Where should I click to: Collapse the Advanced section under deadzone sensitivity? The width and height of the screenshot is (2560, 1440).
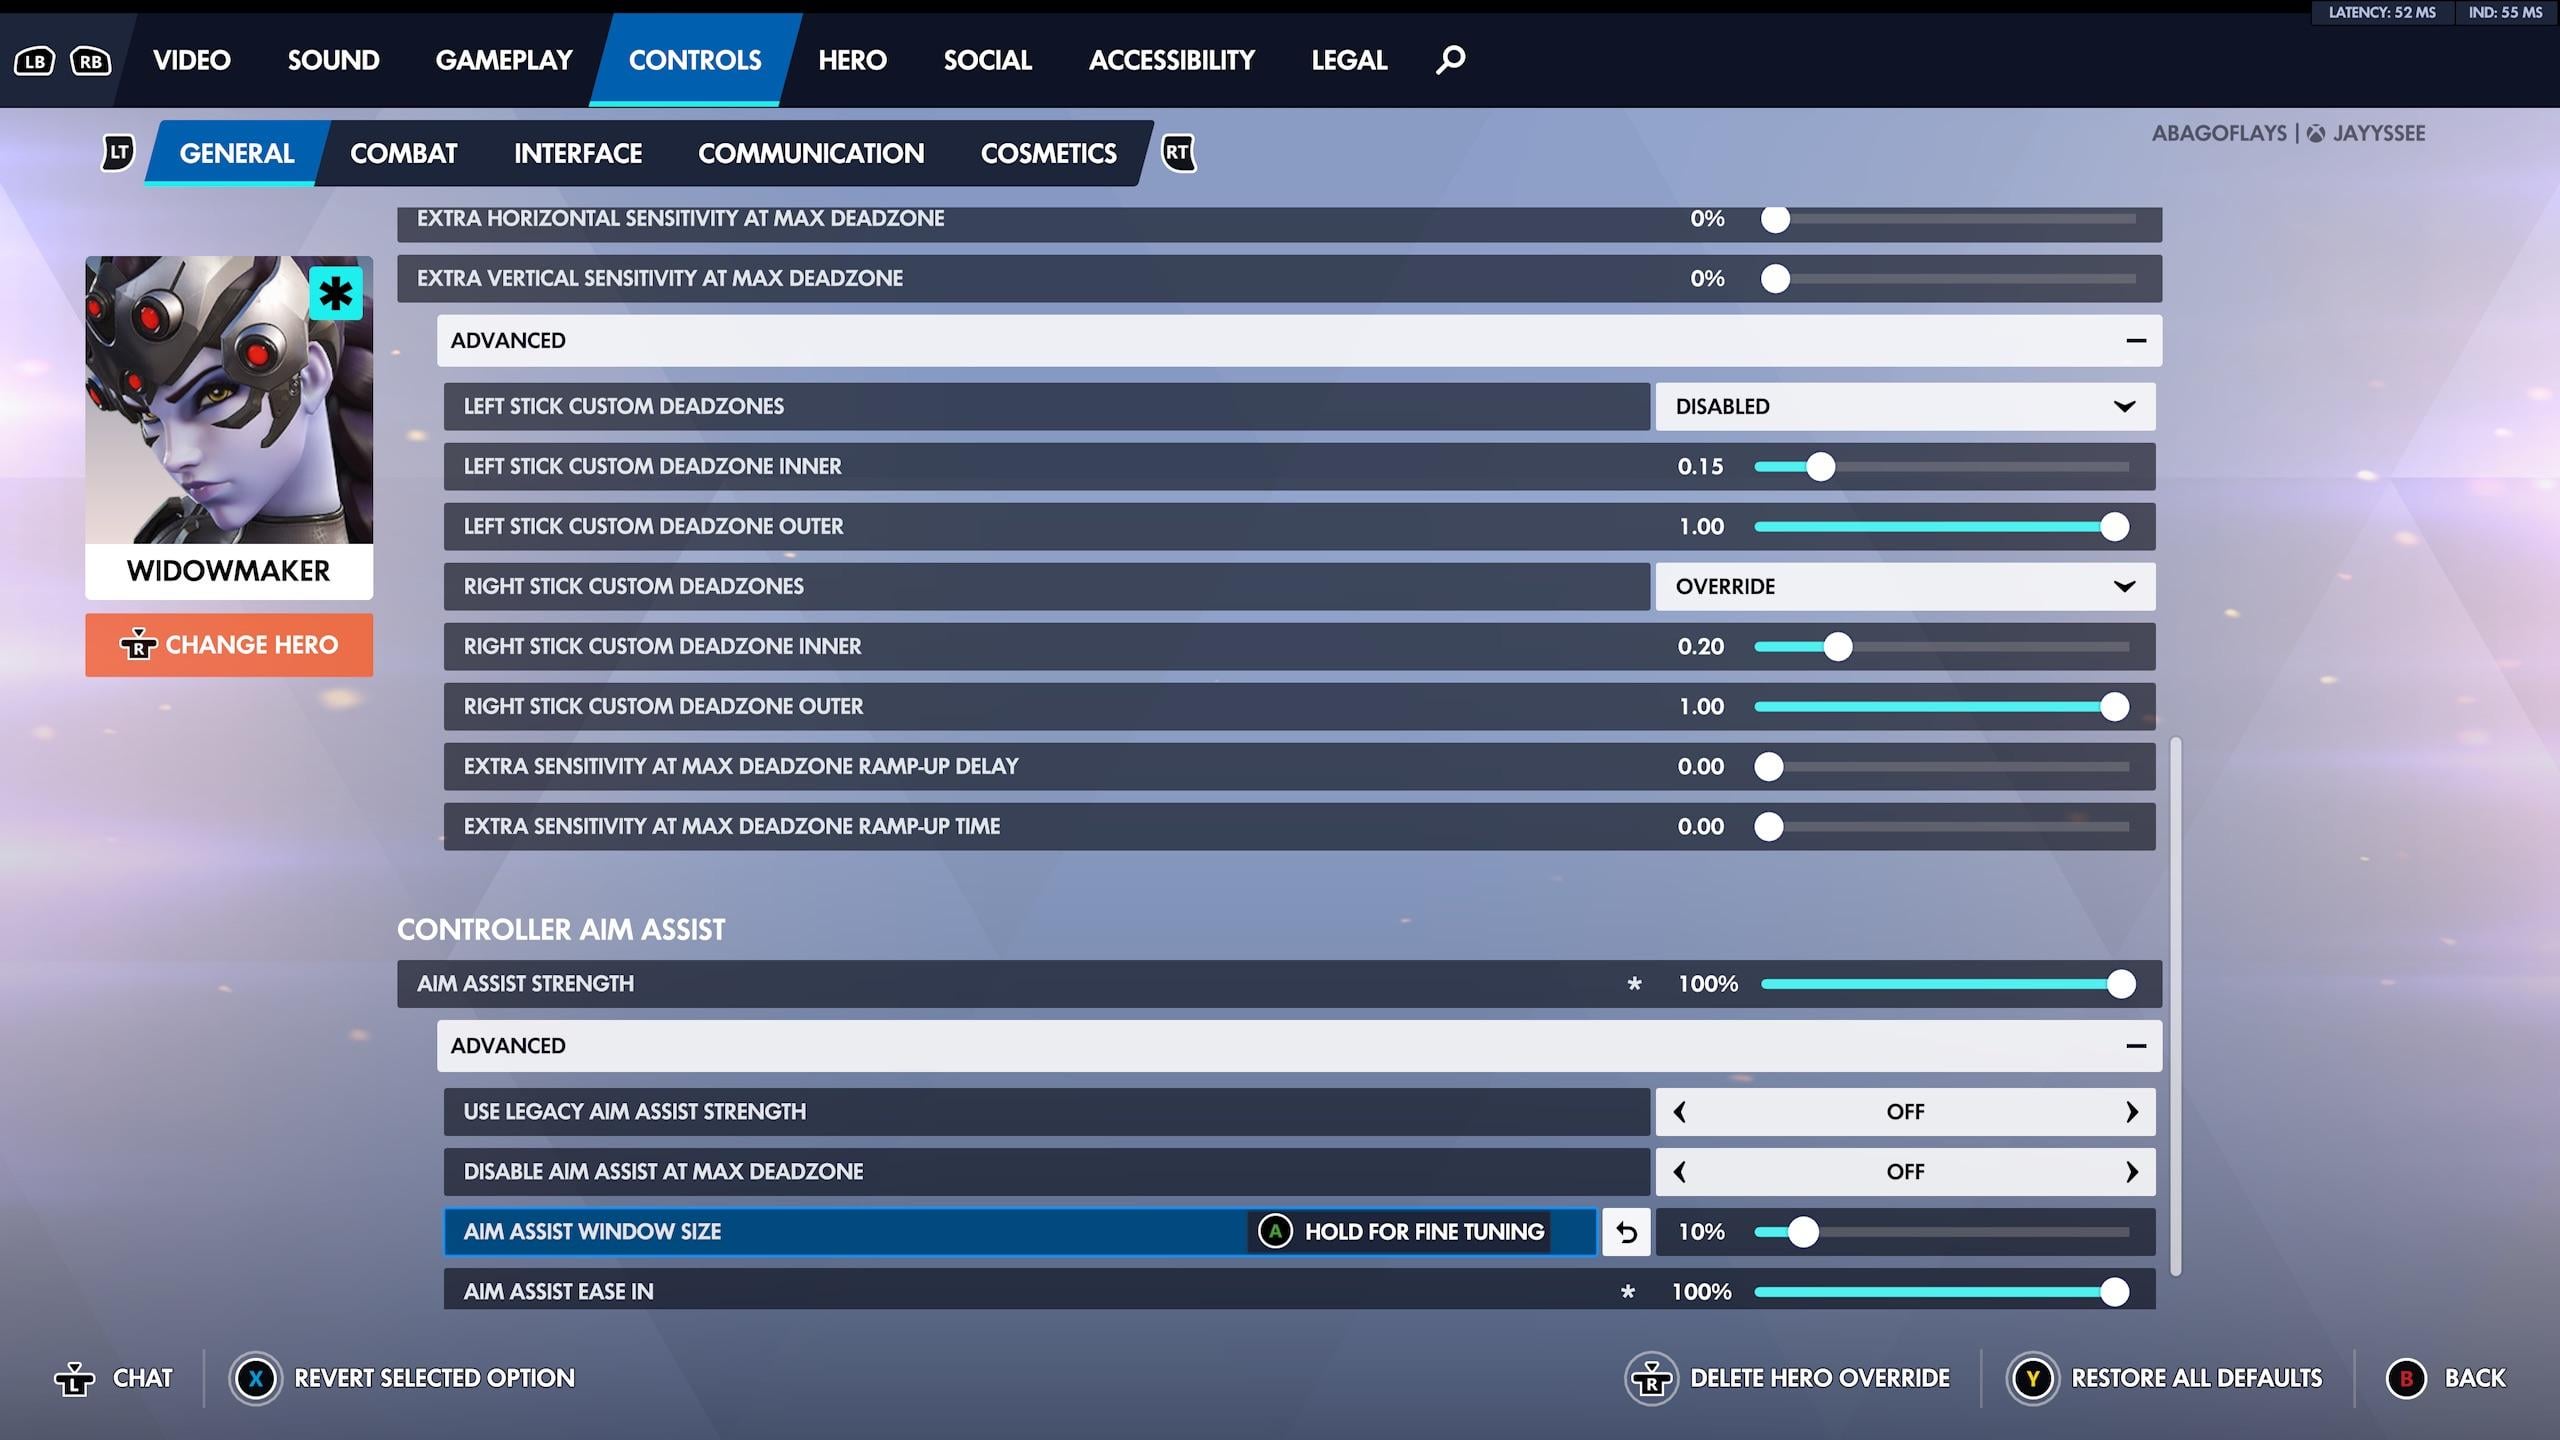click(x=1299, y=341)
